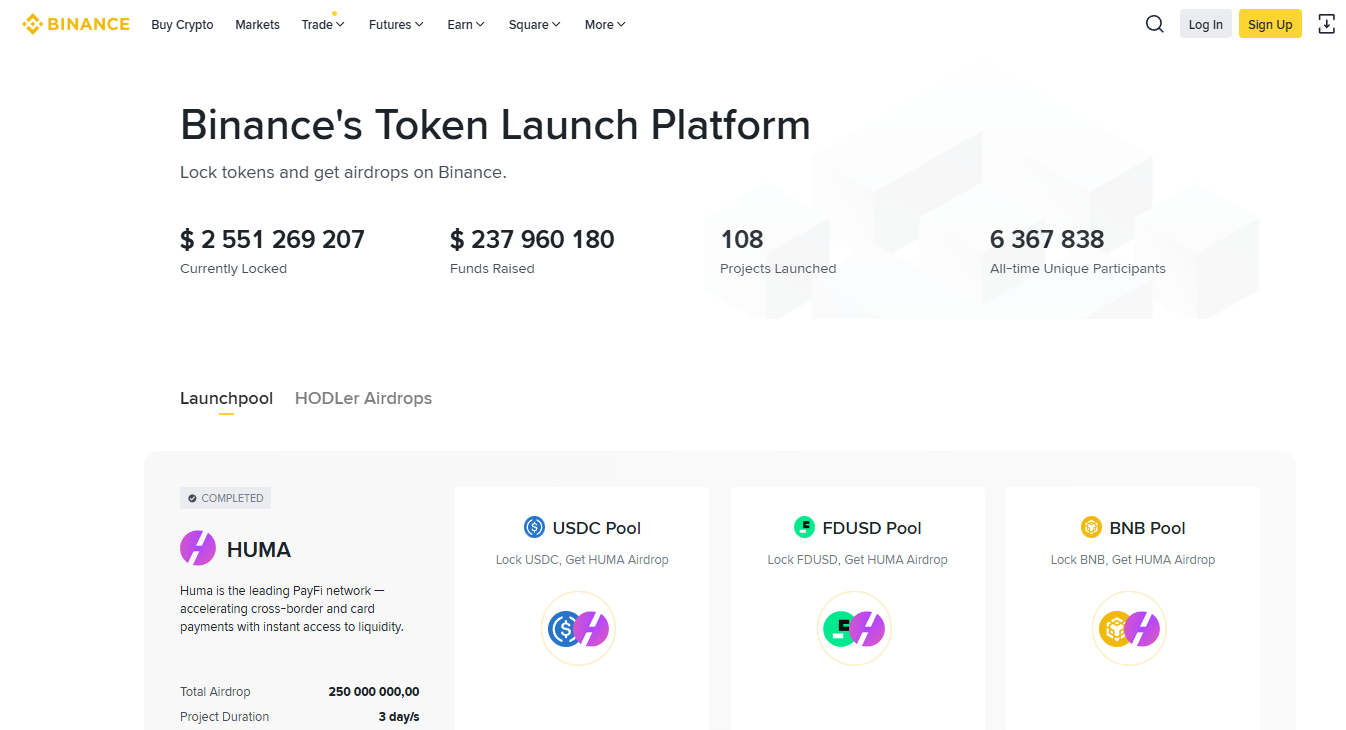
Task: Click the app download icon
Action: [1326, 24]
